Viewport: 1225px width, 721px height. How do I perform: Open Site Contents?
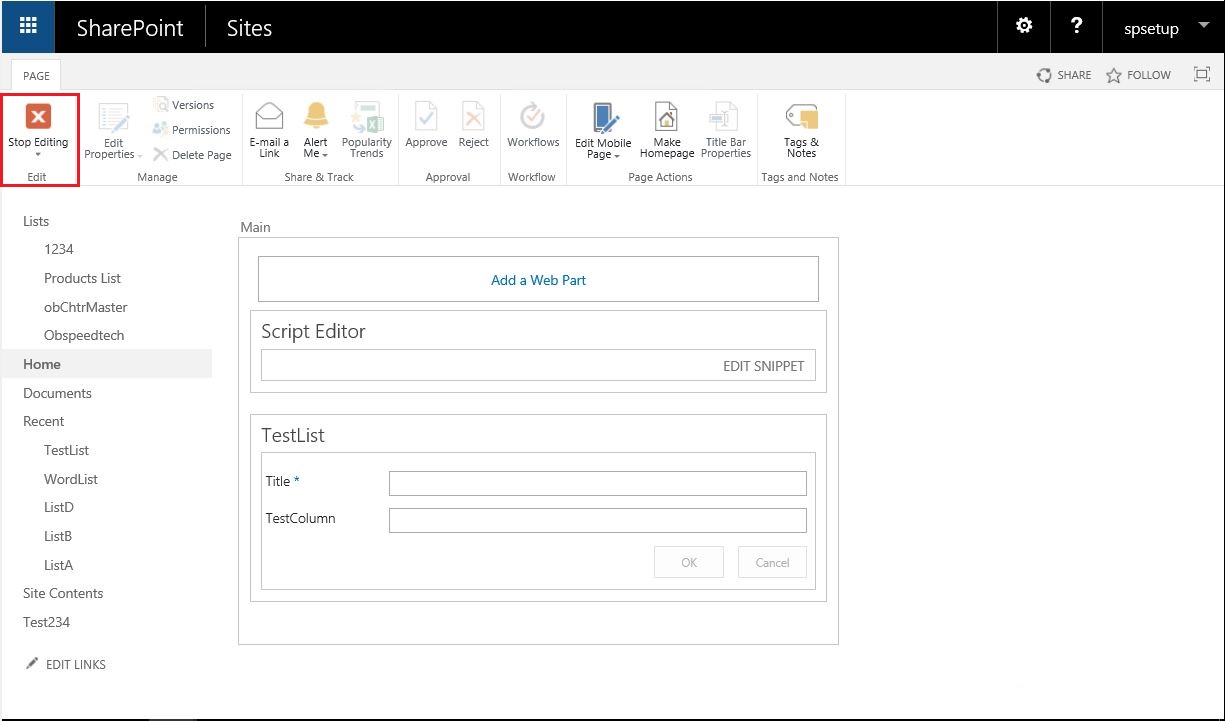click(x=63, y=593)
